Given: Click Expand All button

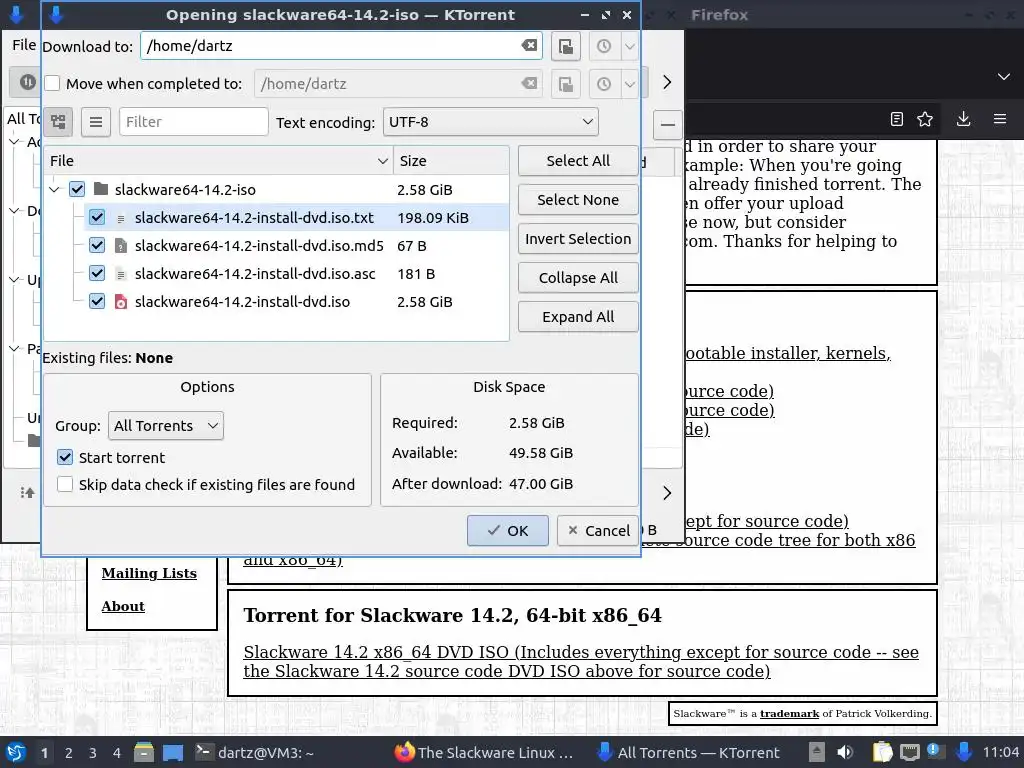Looking at the screenshot, I should 578,317.
